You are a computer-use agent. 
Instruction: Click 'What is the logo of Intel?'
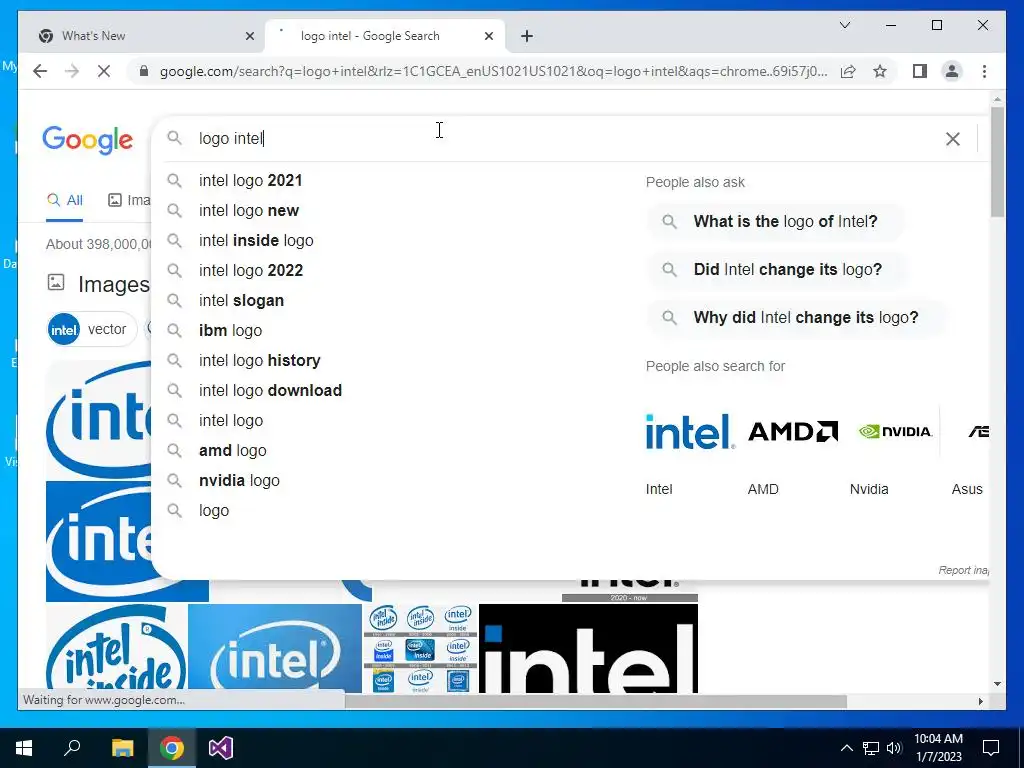775,221
